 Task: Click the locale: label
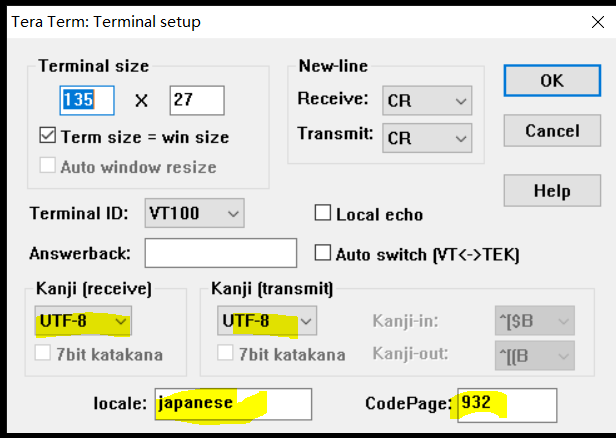coord(120,403)
